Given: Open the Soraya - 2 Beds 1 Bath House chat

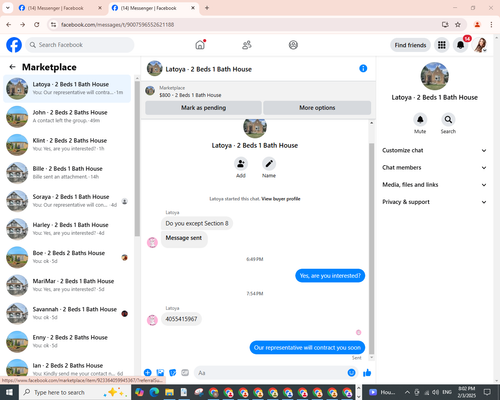Looking at the screenshot, I should (x=67, y=201).
